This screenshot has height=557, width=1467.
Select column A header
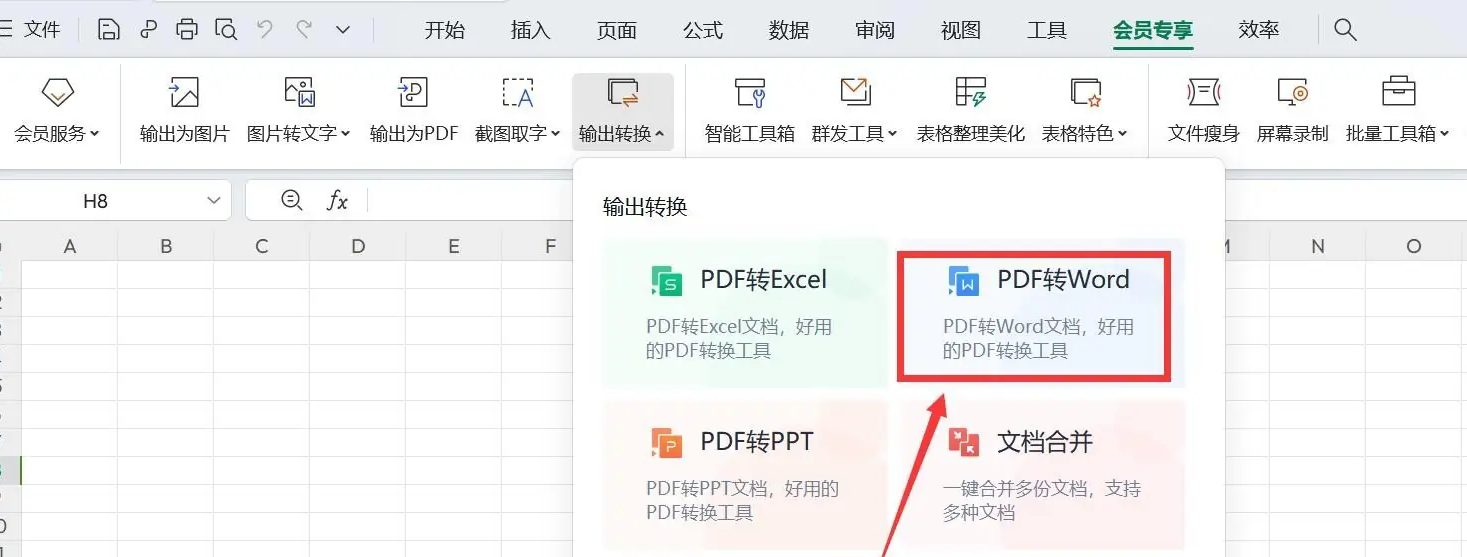[70, 246]
